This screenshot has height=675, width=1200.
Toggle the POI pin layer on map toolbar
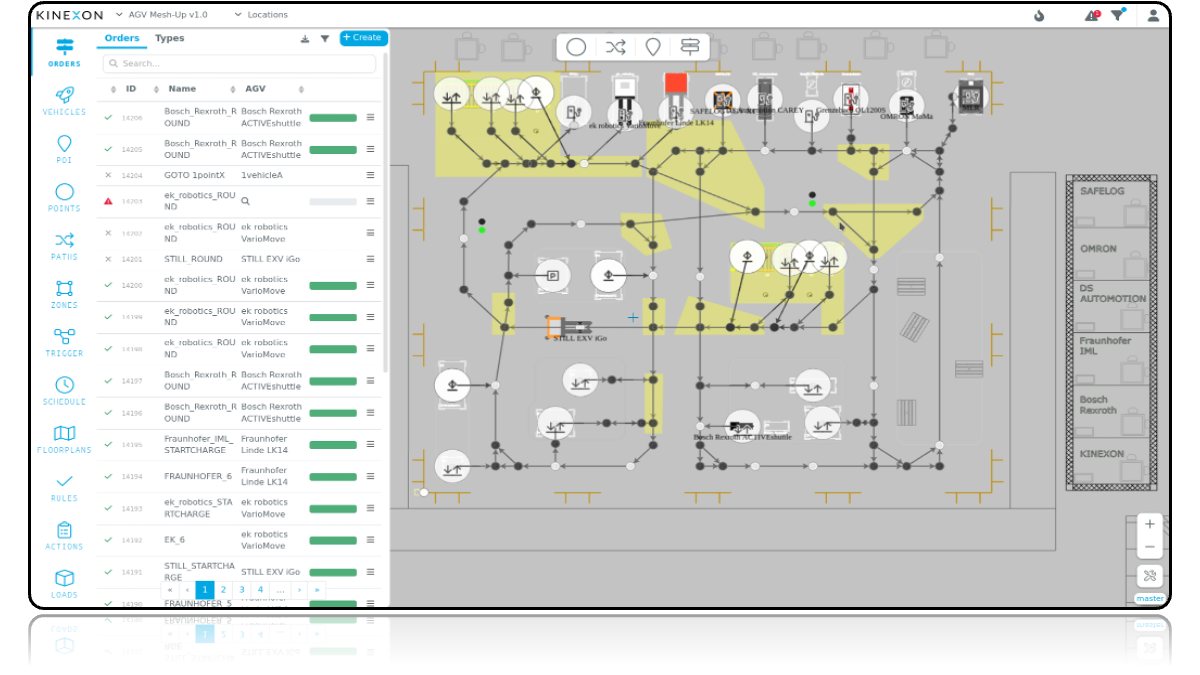click(652, 47)
